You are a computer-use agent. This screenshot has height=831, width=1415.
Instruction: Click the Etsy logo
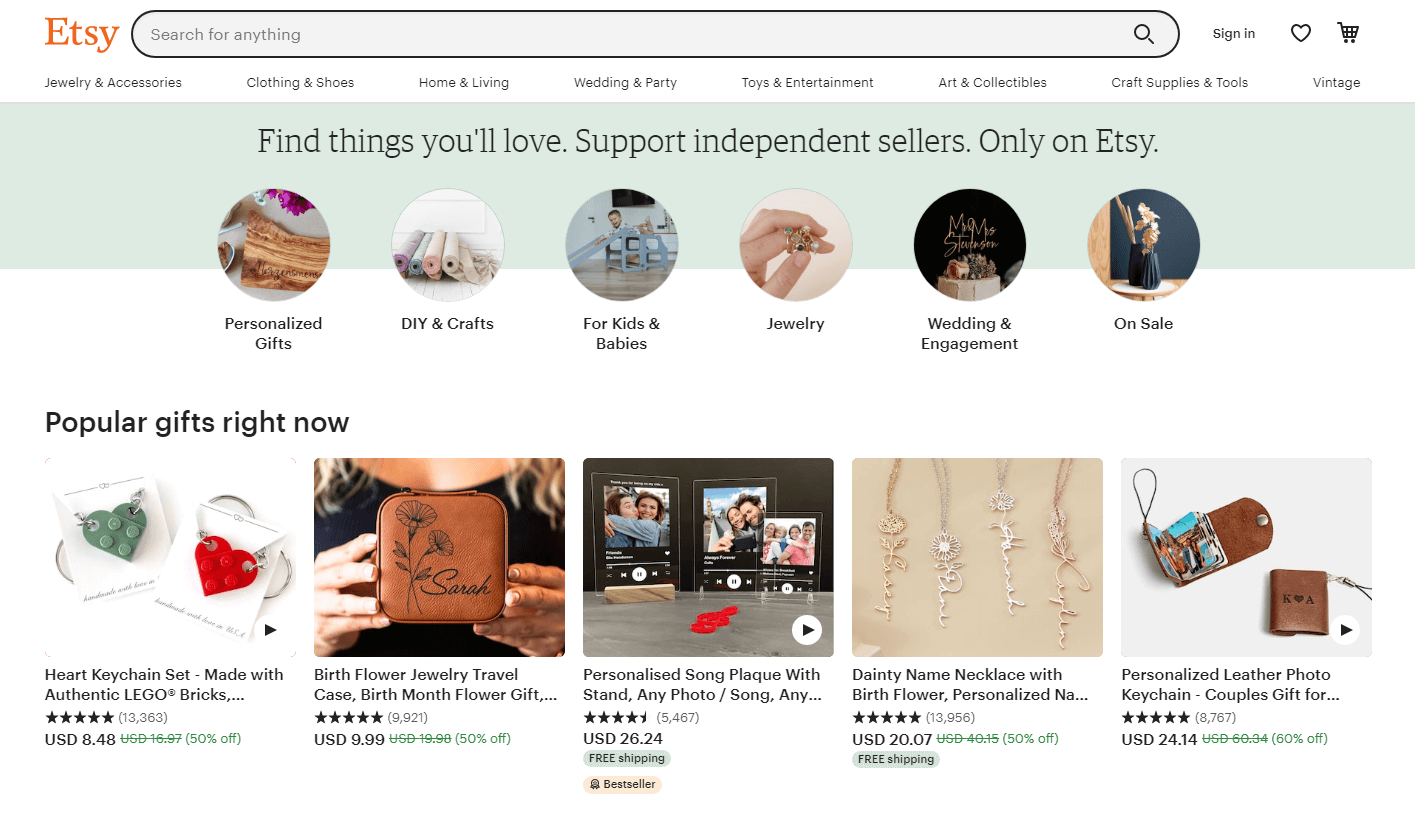coord(81,33)
